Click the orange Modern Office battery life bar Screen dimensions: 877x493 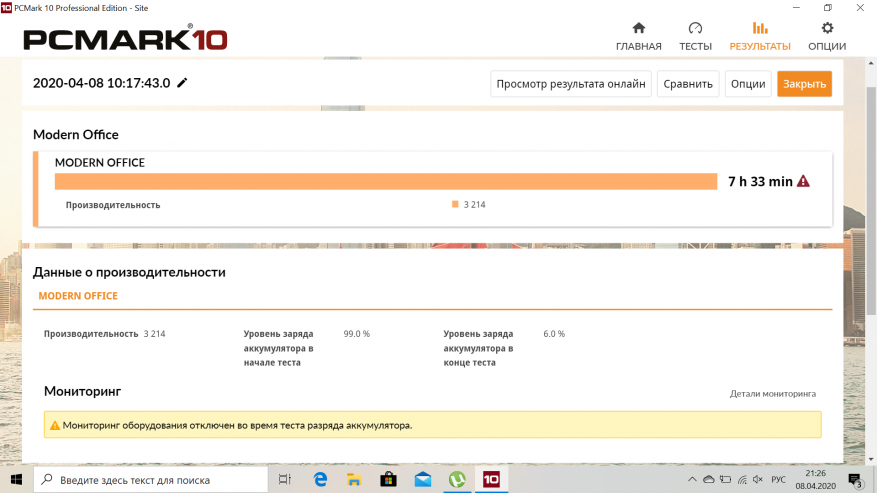pyautogui.click(x=386, y=181)
